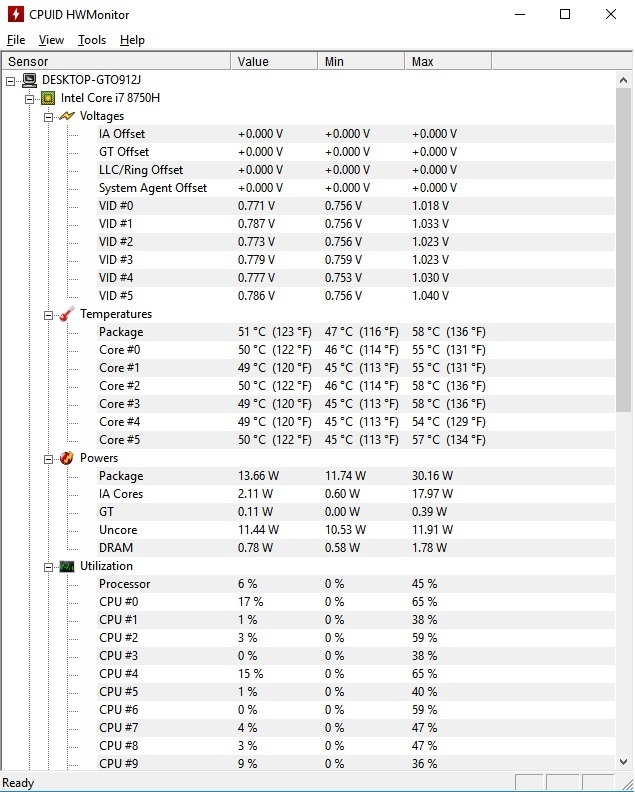This screenshot has width=635, height=792.
Task: Click the Temperatures thermometer icon
Action: coord(67,314)
